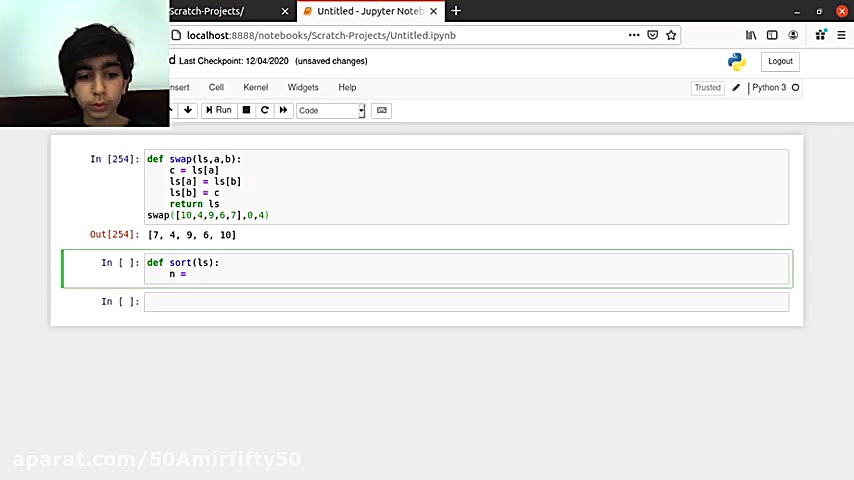Click the swap([10,4,9,6,7],0,4) code line

208,215
